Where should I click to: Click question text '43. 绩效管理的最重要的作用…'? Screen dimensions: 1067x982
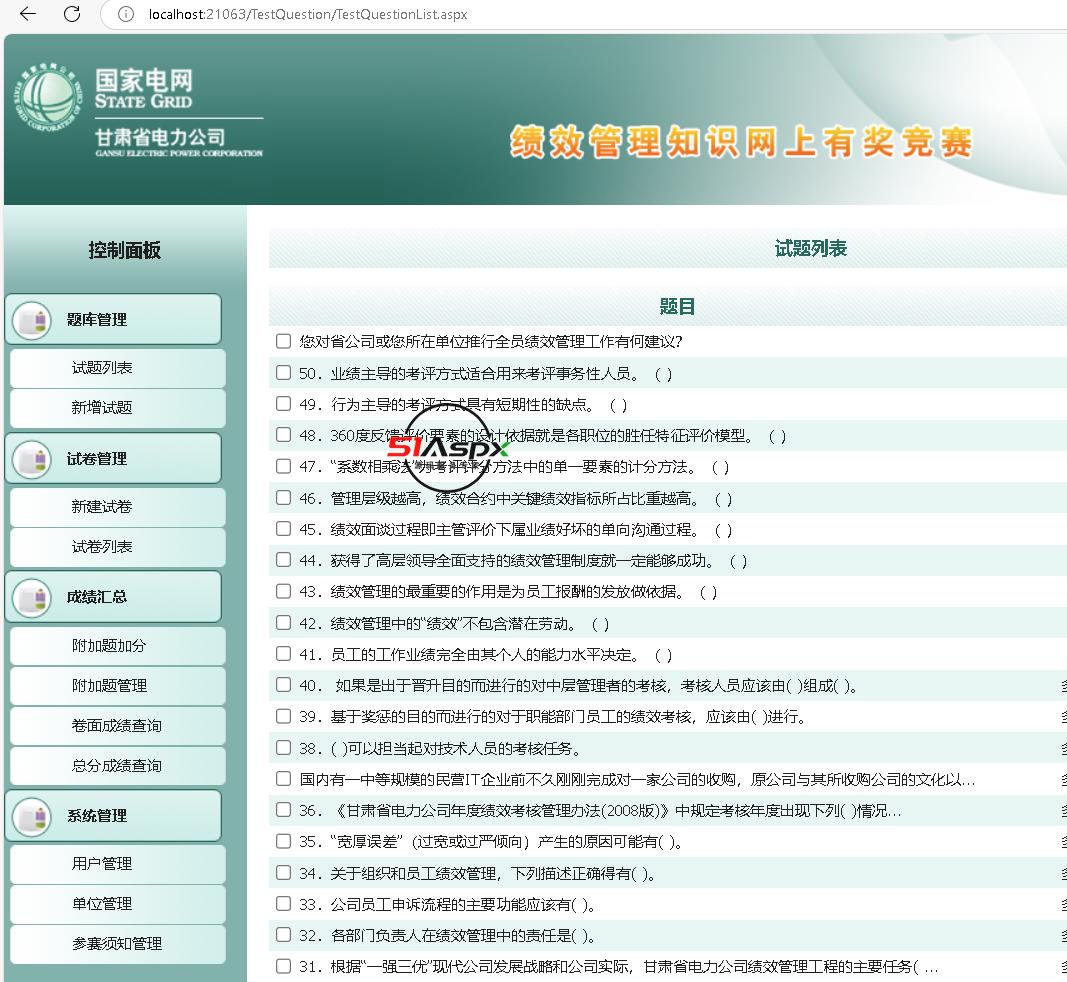[x=508, y=592]
